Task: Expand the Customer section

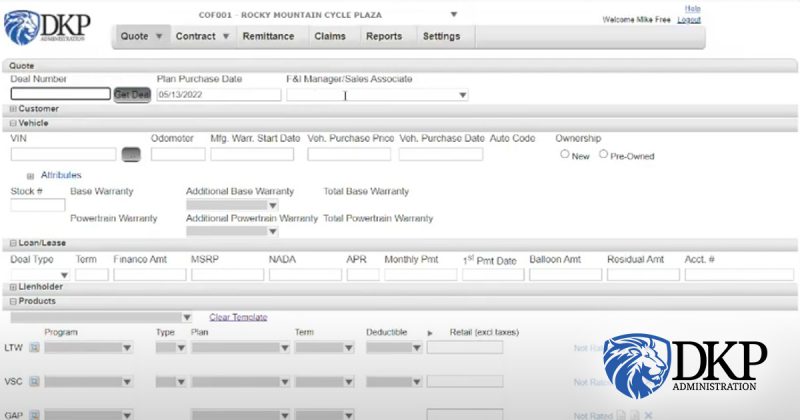Action: [x=13, y=109]
